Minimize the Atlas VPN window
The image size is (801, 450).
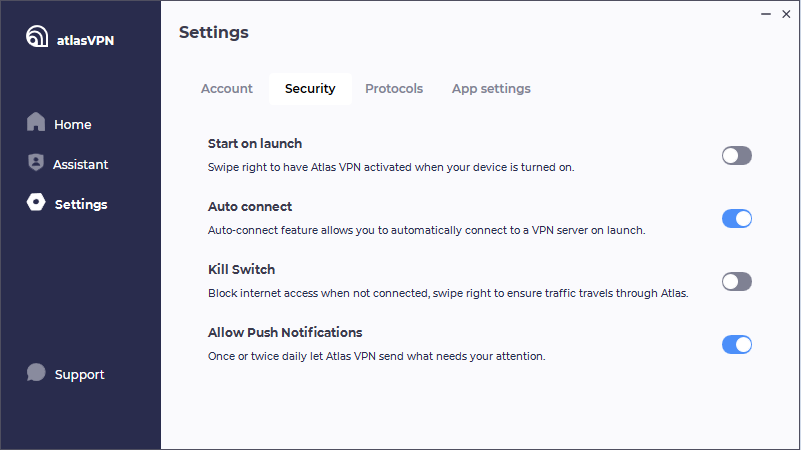[x=766, y=14]
